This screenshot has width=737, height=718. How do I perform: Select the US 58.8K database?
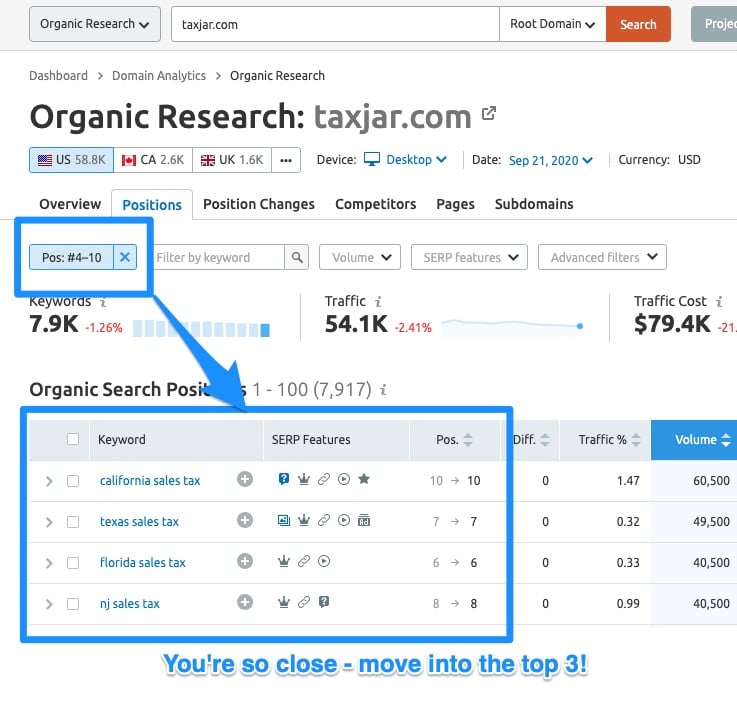pyautogui.click(x=71, y=160)
